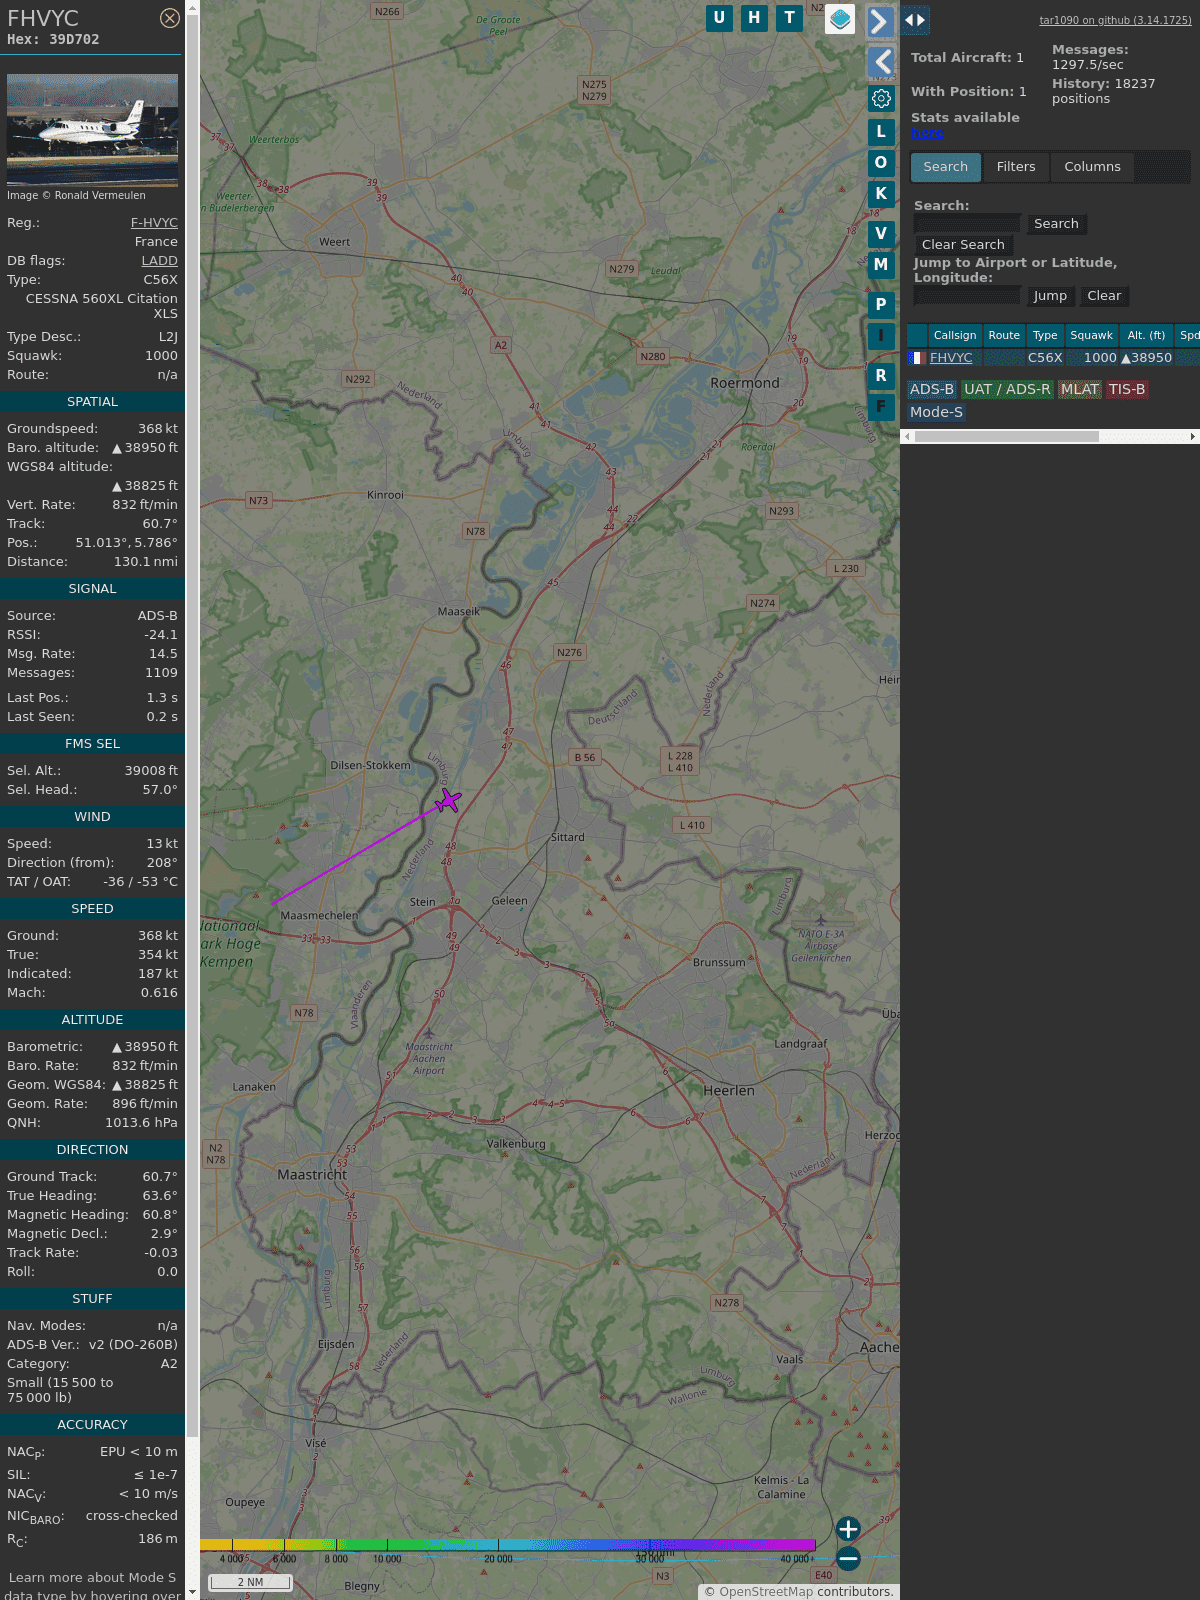1200x1600 pixels.
Task: Sort table by Type column
Action: (x=1045, y=336)
